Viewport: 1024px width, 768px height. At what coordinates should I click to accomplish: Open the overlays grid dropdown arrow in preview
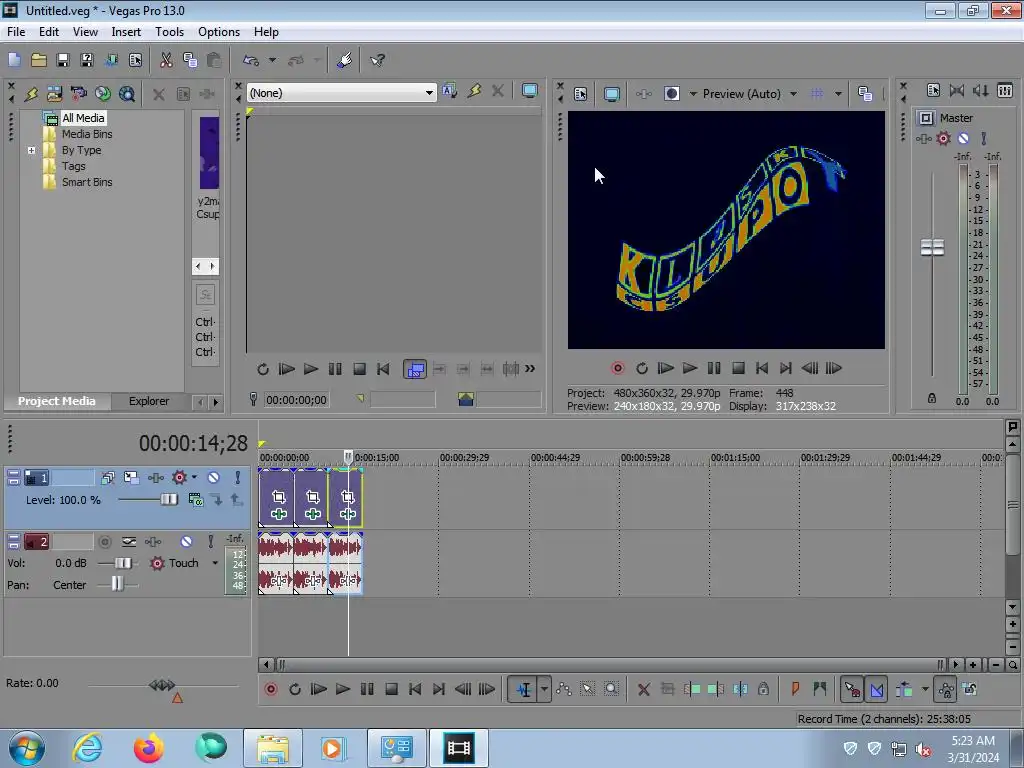pyautogui.click(x=838, y=93)
